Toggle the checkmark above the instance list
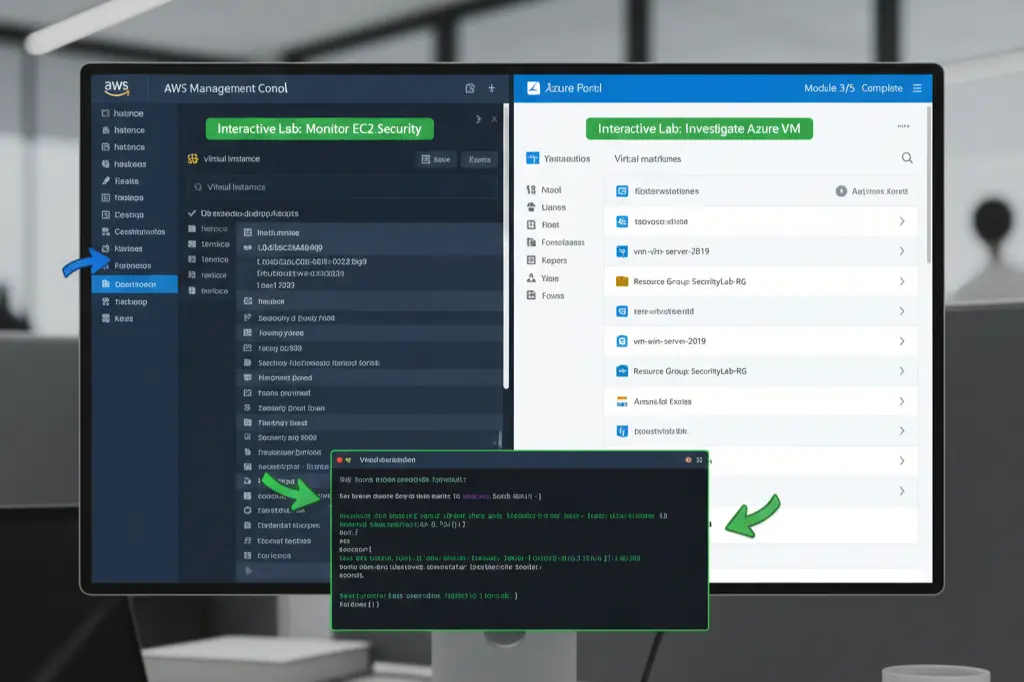 click(x=190, y=213)
